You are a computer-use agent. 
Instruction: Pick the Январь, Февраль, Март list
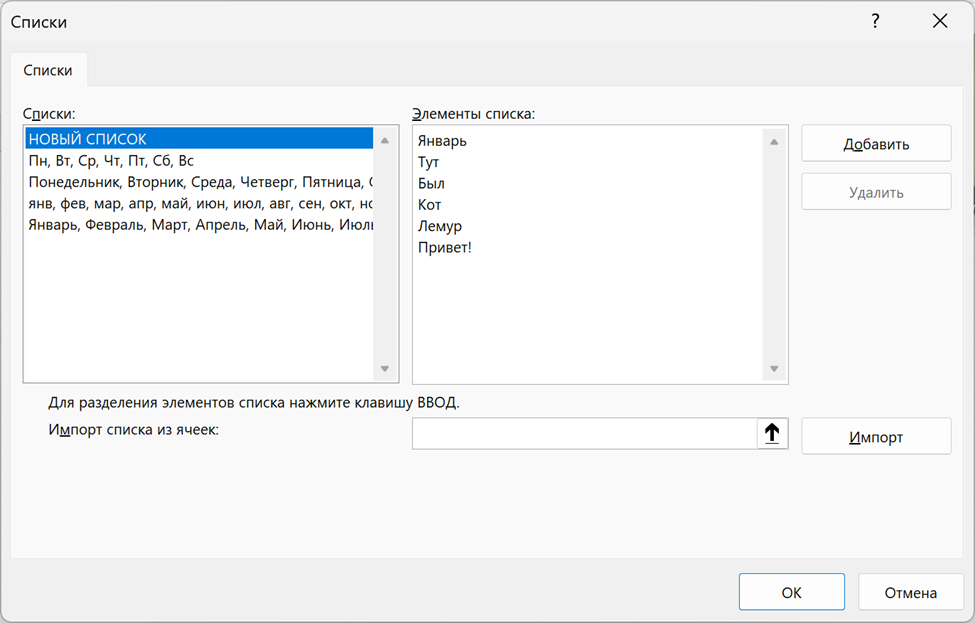198,225
